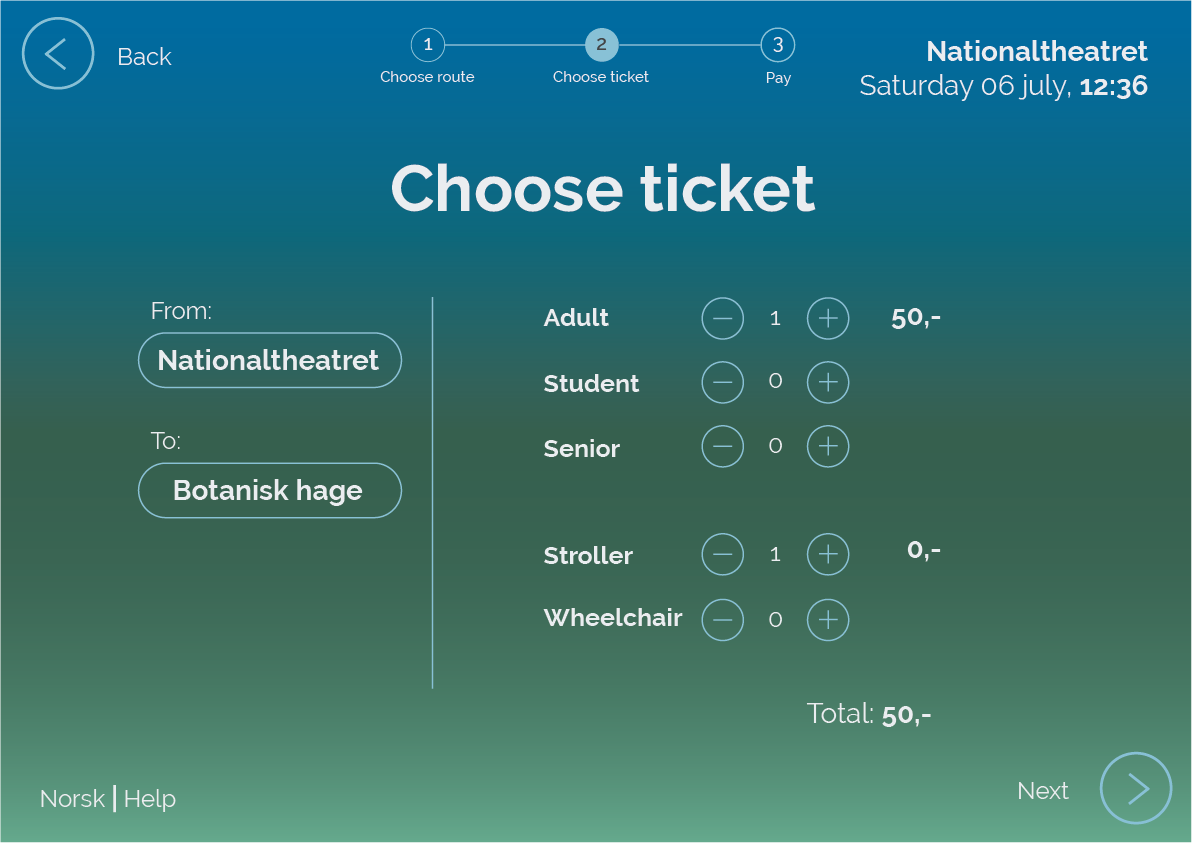
Task: Select step 2 Choose ticket indicator
Action: [x=601, y=45]
